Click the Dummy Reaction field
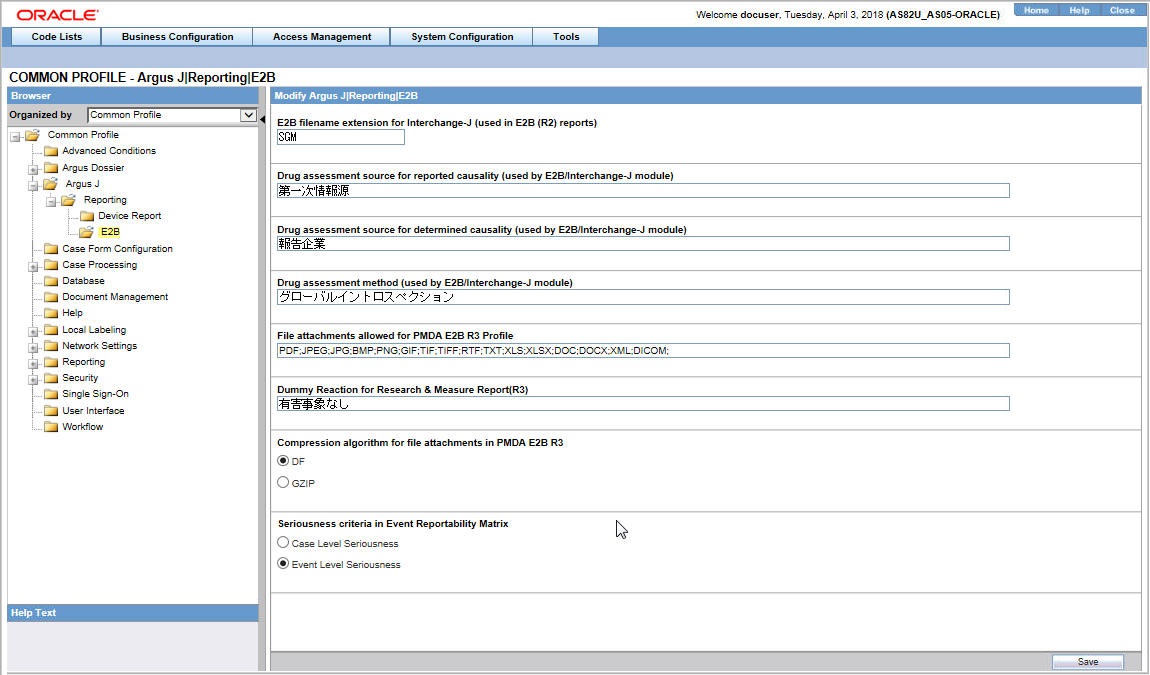 click(643, 404)
